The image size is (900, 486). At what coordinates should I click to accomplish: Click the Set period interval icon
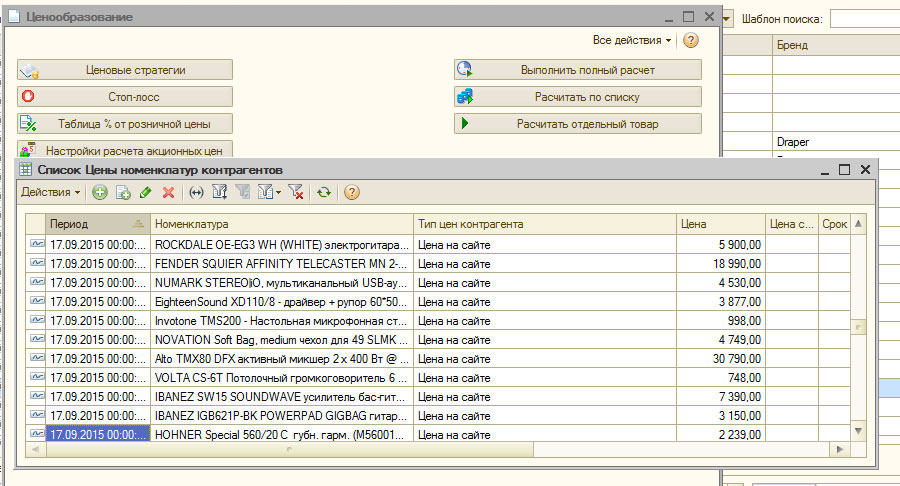(x=196, y=192)
